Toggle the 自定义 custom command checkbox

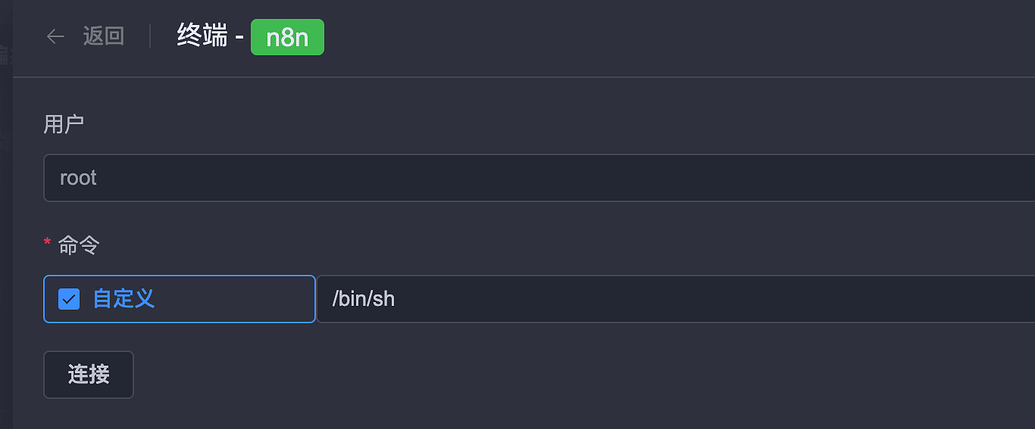coord(69,299)
